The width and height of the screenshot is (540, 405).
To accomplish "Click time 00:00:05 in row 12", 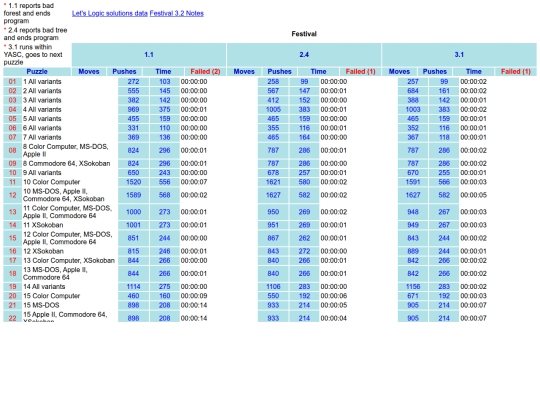I will click(474, 195).
